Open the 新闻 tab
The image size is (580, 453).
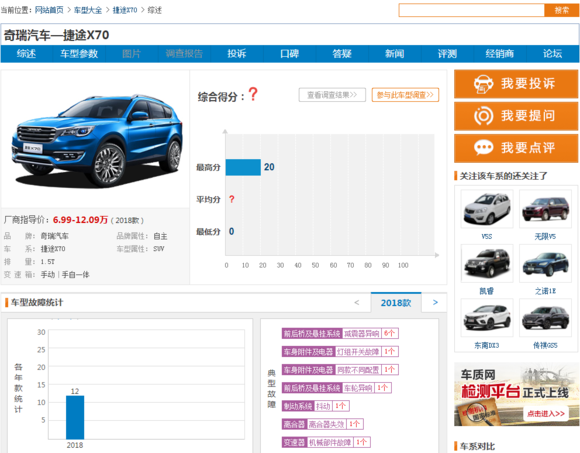pos(394,54)
